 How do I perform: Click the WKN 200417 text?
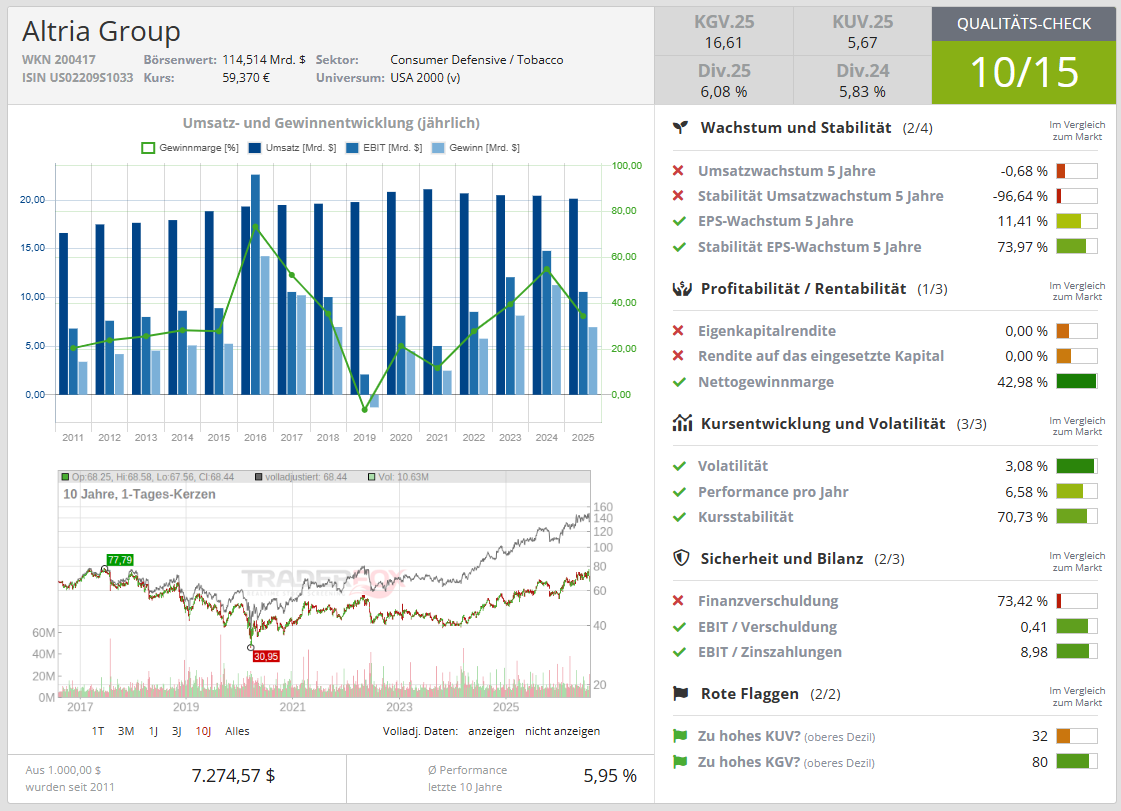[x=59, y=60]
